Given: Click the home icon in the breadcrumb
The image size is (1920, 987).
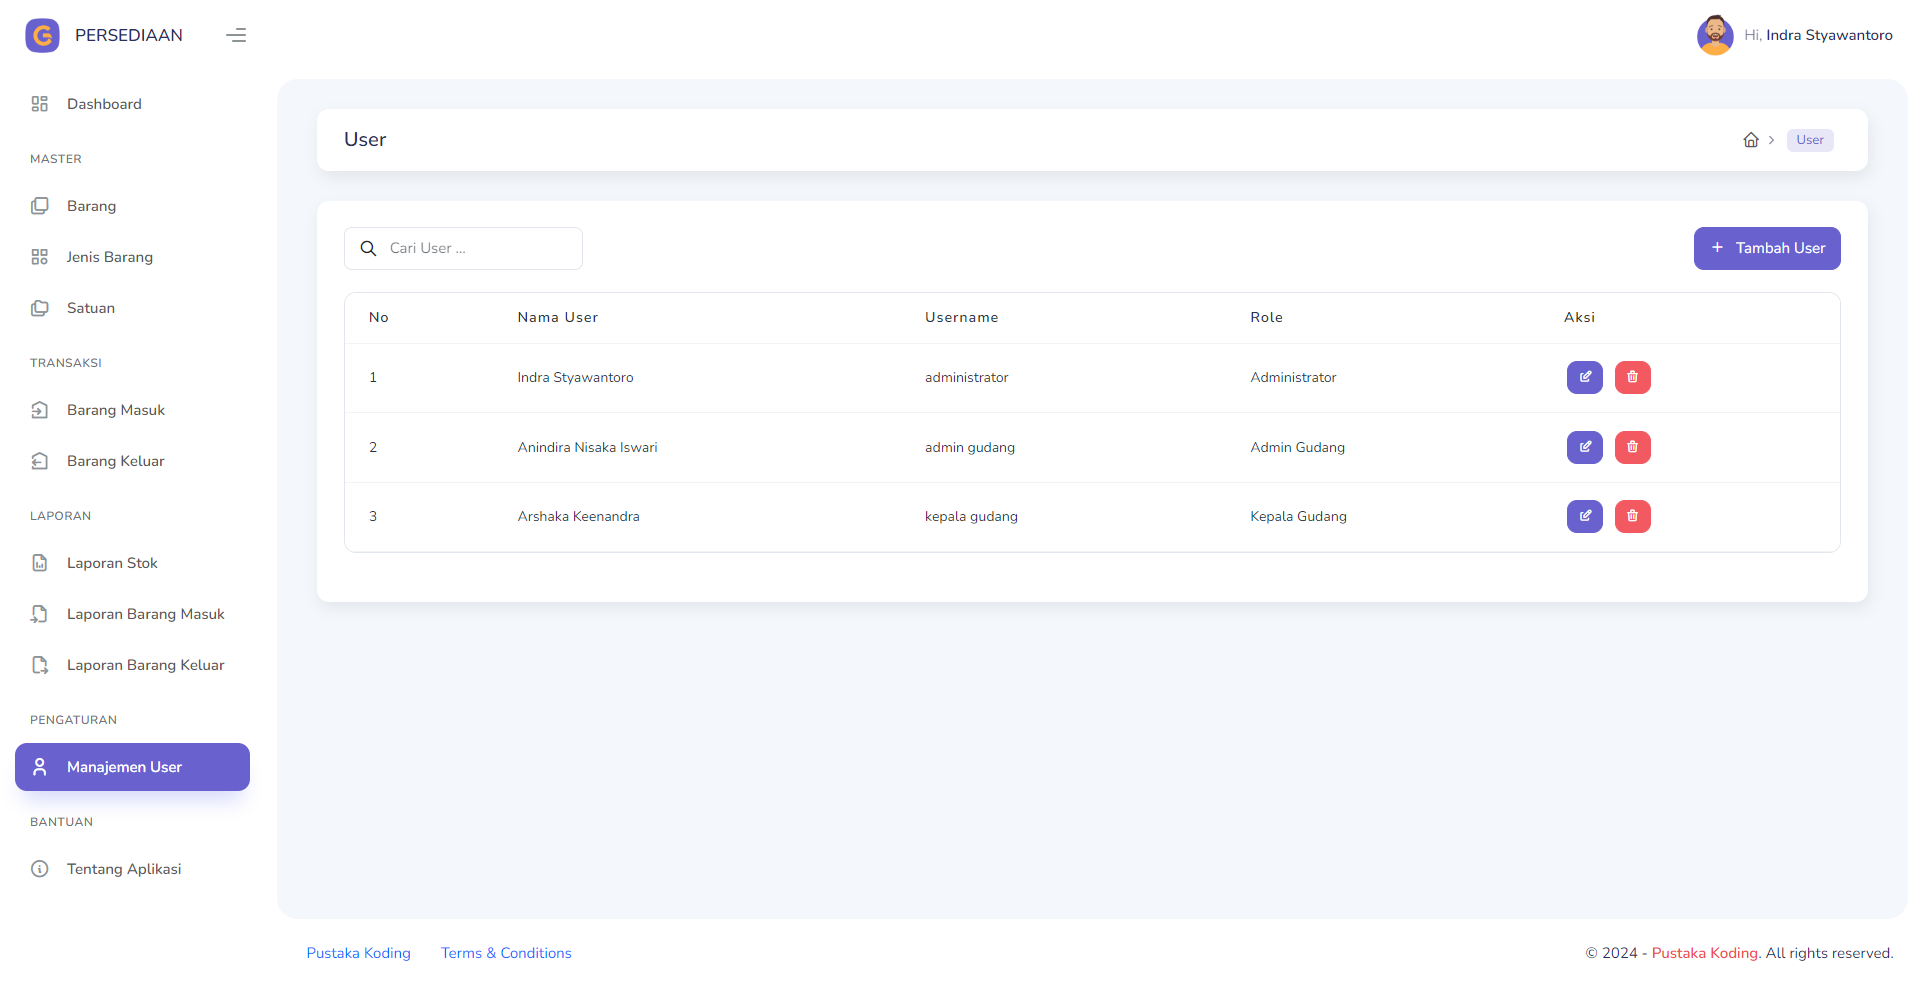Looking at the screenshot, I should click(1751, 140).
